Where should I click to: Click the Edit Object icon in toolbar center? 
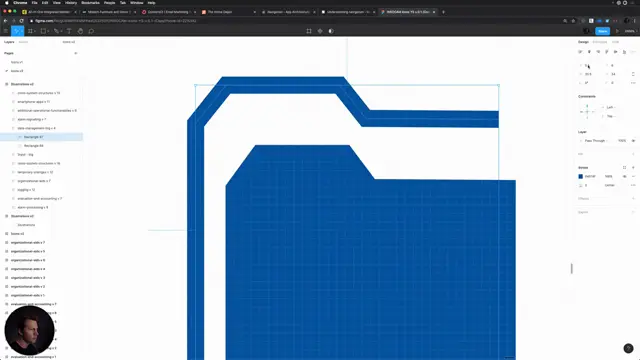pyautogui.click(x=309, y=31)
